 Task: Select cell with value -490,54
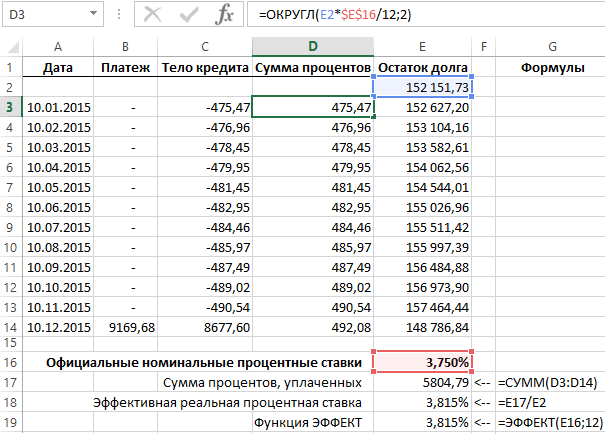pos(205,307)
